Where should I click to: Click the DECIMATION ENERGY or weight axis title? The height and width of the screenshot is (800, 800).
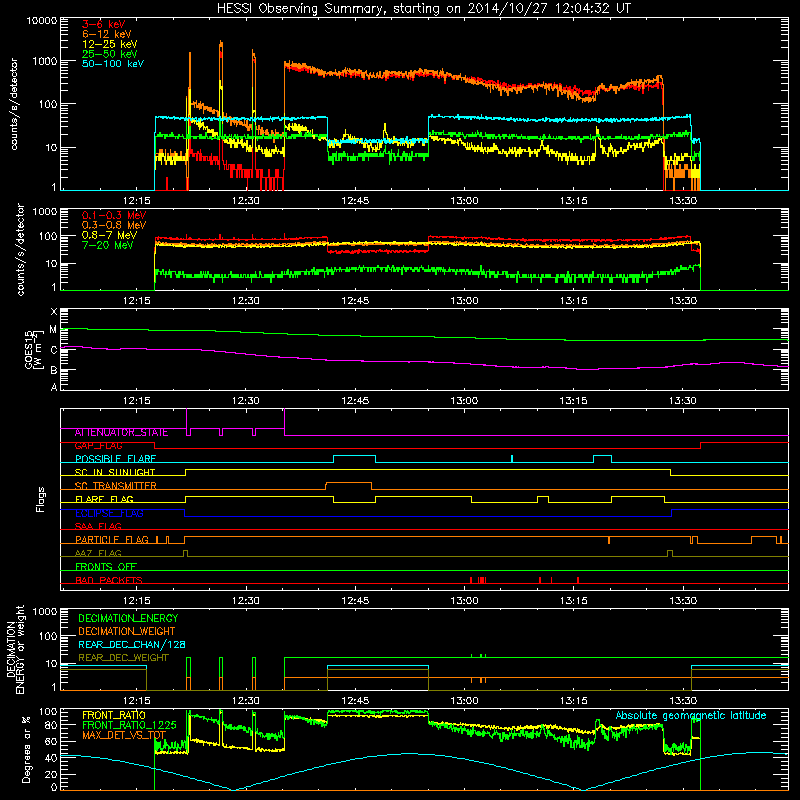(x=15, y=649)
